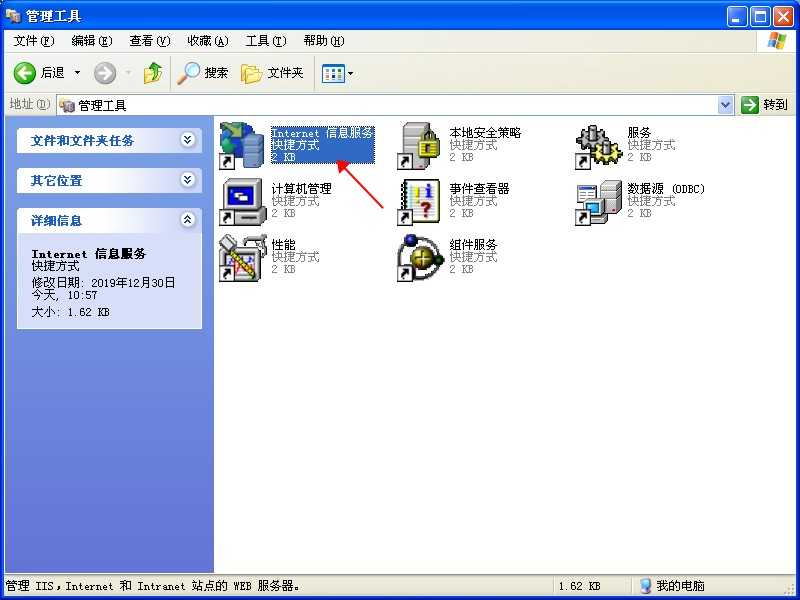Open the 帮助(H) menu
Viewport: 800px width, 600px height.
point(324,41)
